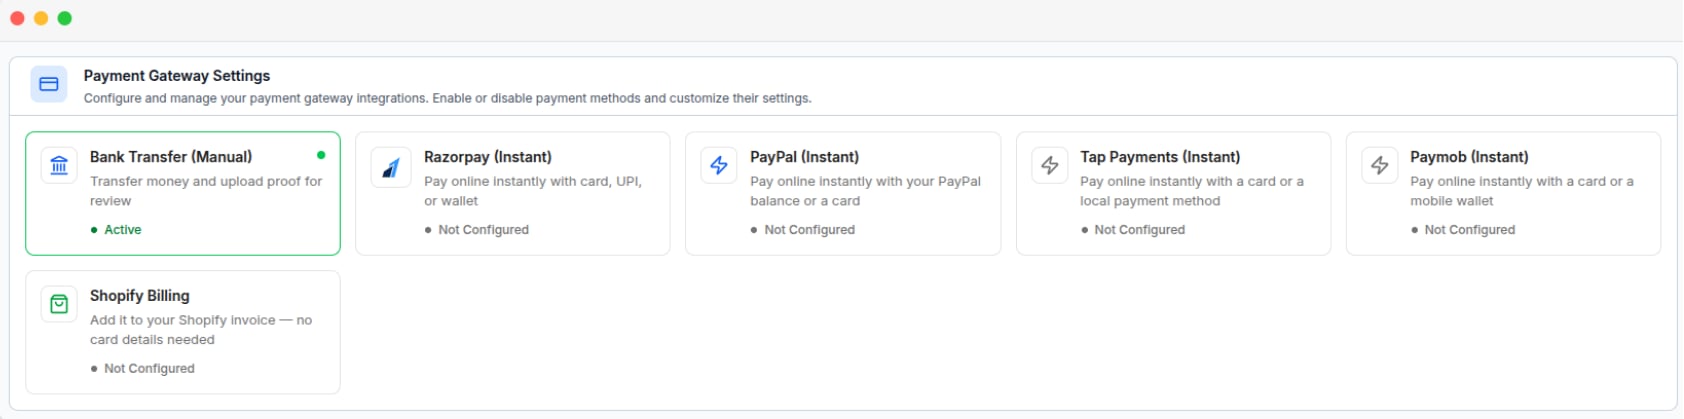
Task: Select the Paymob (Instant) gateway title
Action: (1469, 157)
